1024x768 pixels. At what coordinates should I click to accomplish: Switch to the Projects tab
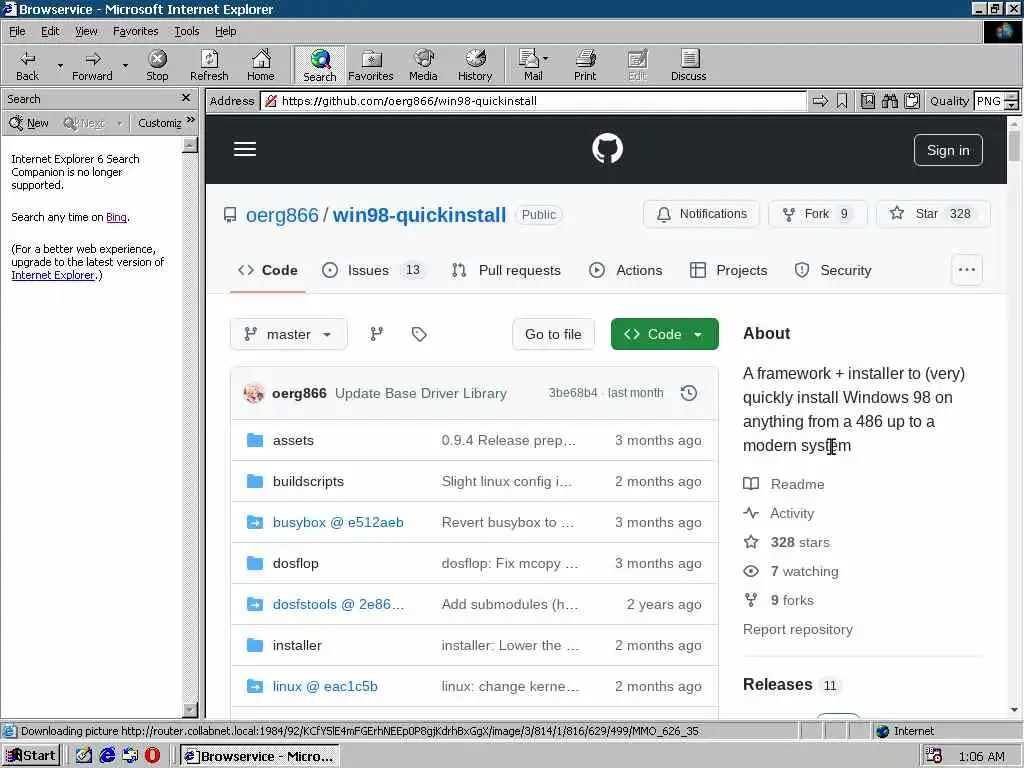pyautogui.click(x=729, y=270)
